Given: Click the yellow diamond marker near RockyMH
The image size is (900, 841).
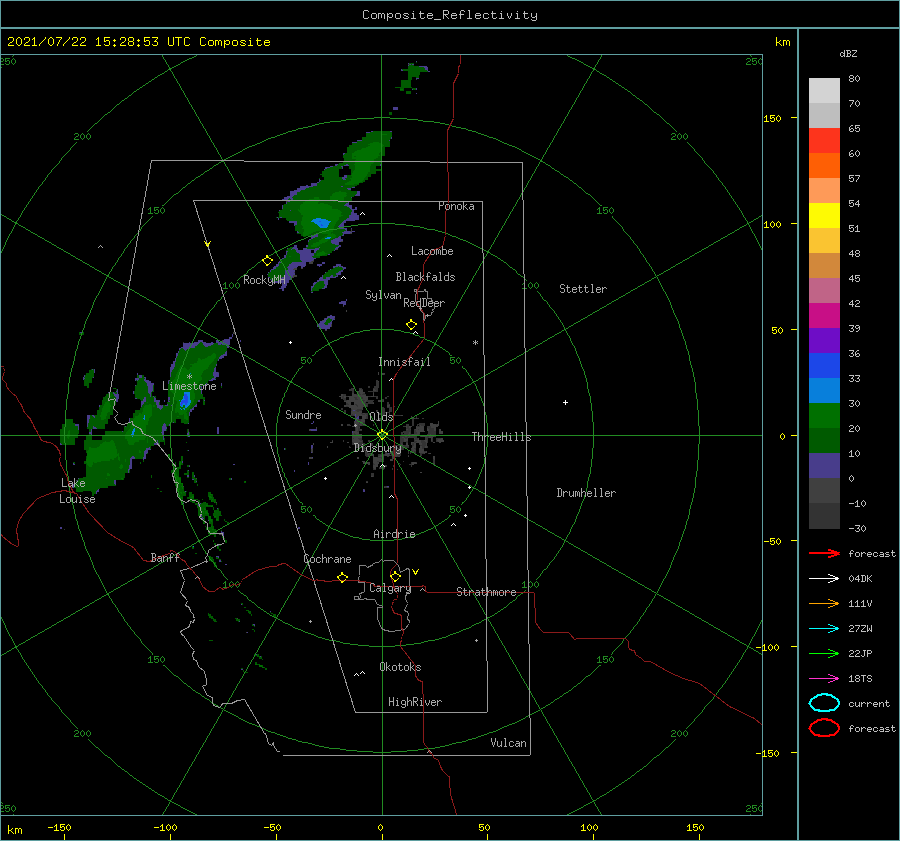Looking at the screenshot, I should pos(267,261).
